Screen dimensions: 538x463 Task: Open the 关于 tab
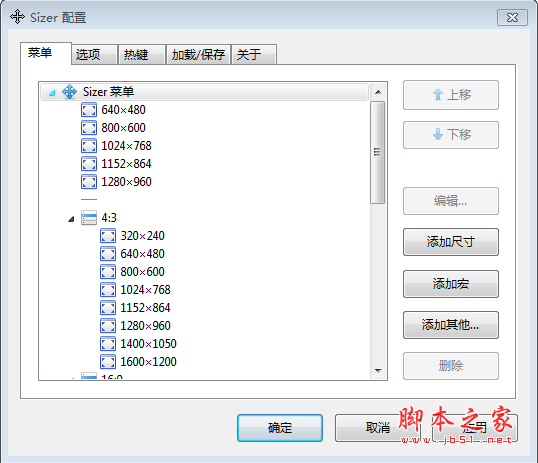click(x=254, y=55)
